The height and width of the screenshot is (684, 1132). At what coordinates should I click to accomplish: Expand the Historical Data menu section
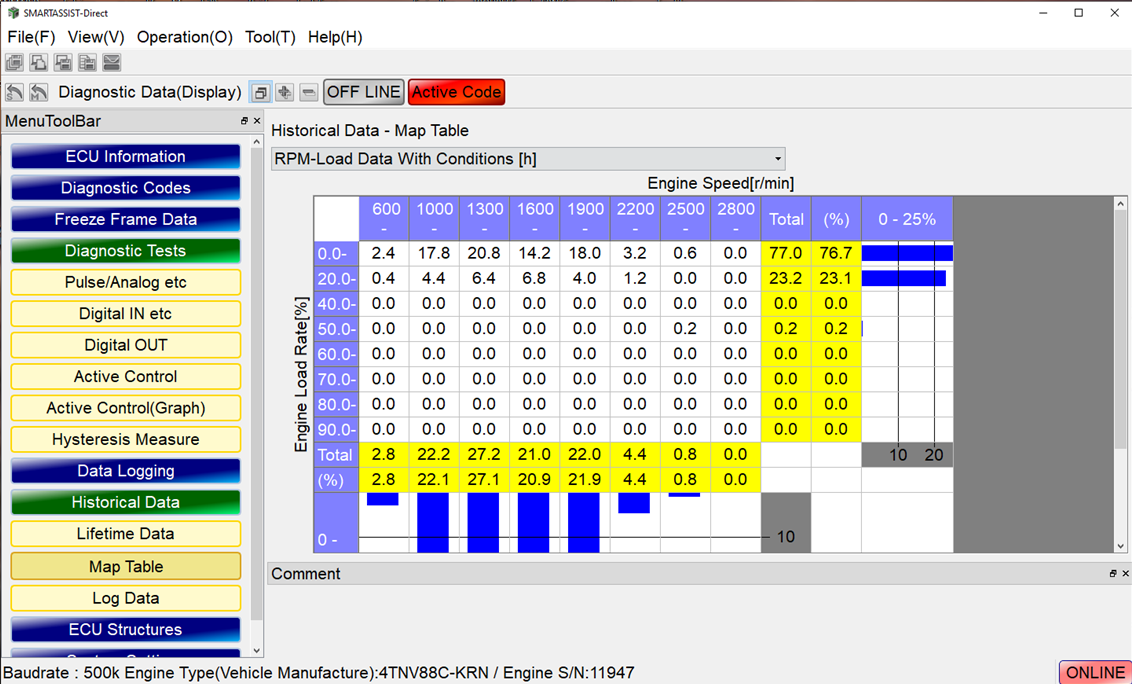pyautogui.click(x=125, y=502)
